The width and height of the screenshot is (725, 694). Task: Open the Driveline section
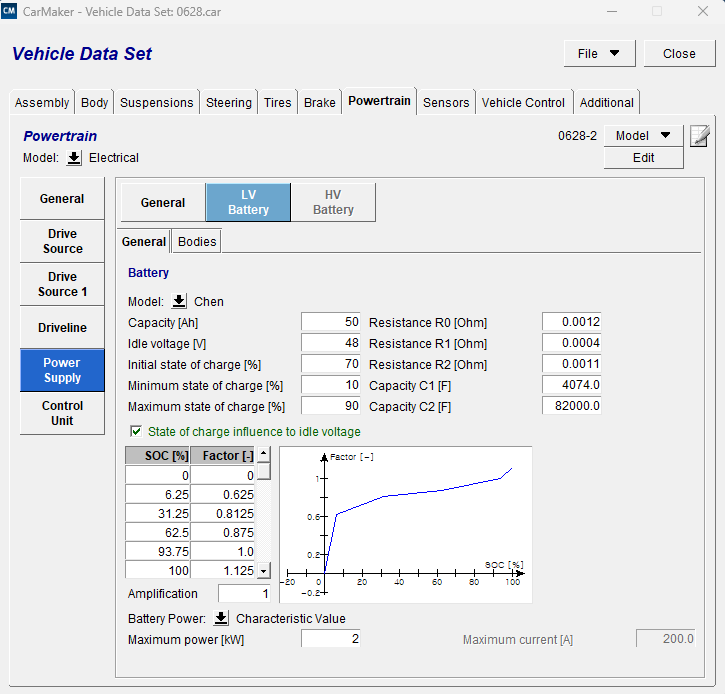pos(62,327)
